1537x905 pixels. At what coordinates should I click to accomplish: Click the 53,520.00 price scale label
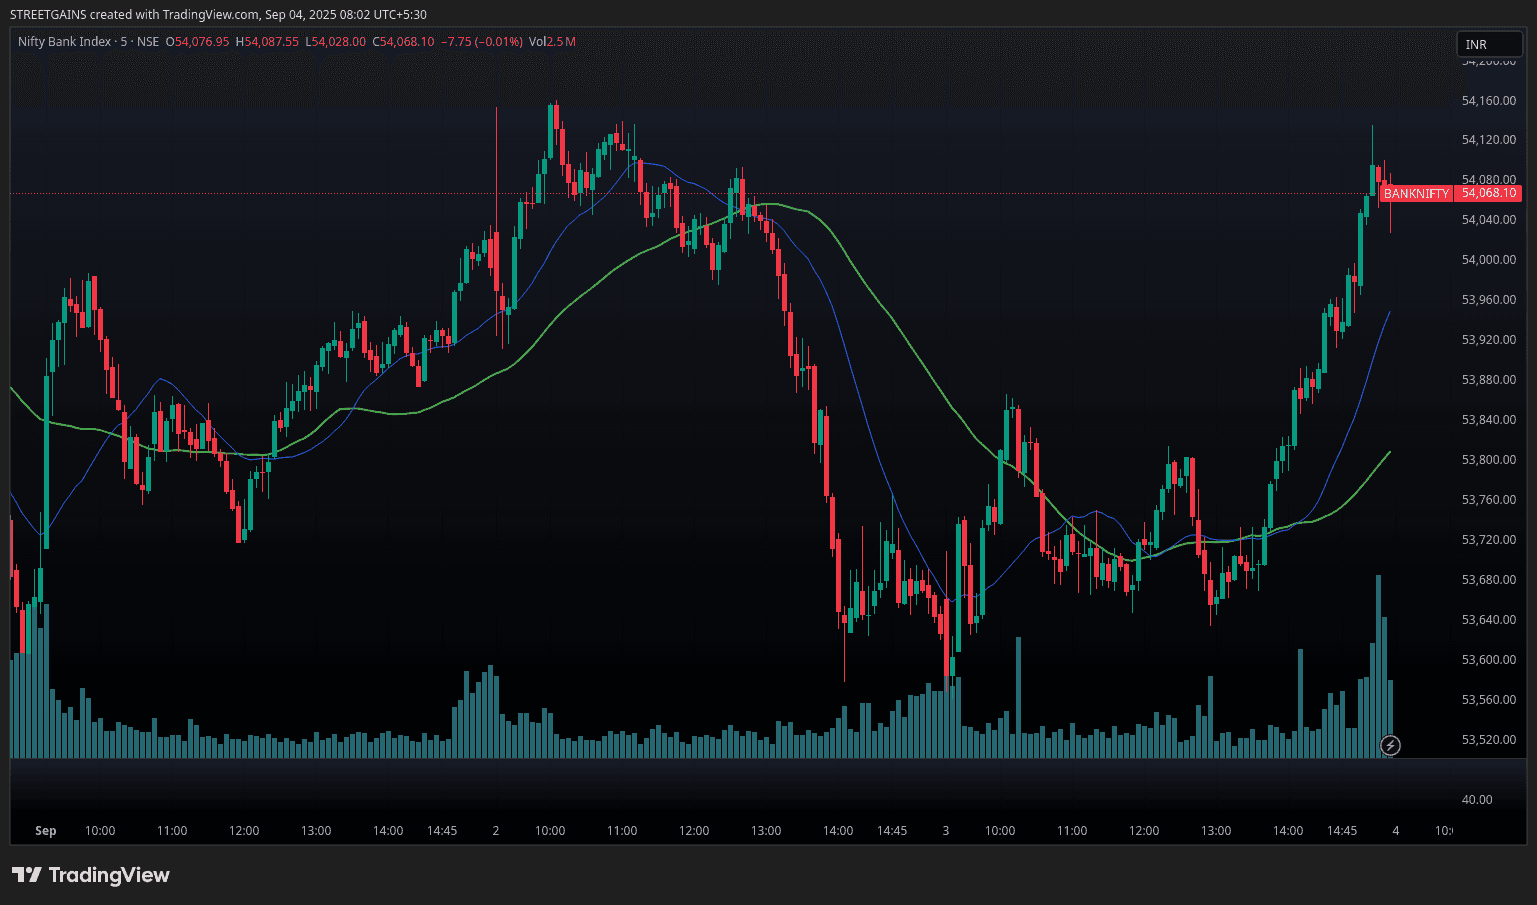tap(1488, 740)
